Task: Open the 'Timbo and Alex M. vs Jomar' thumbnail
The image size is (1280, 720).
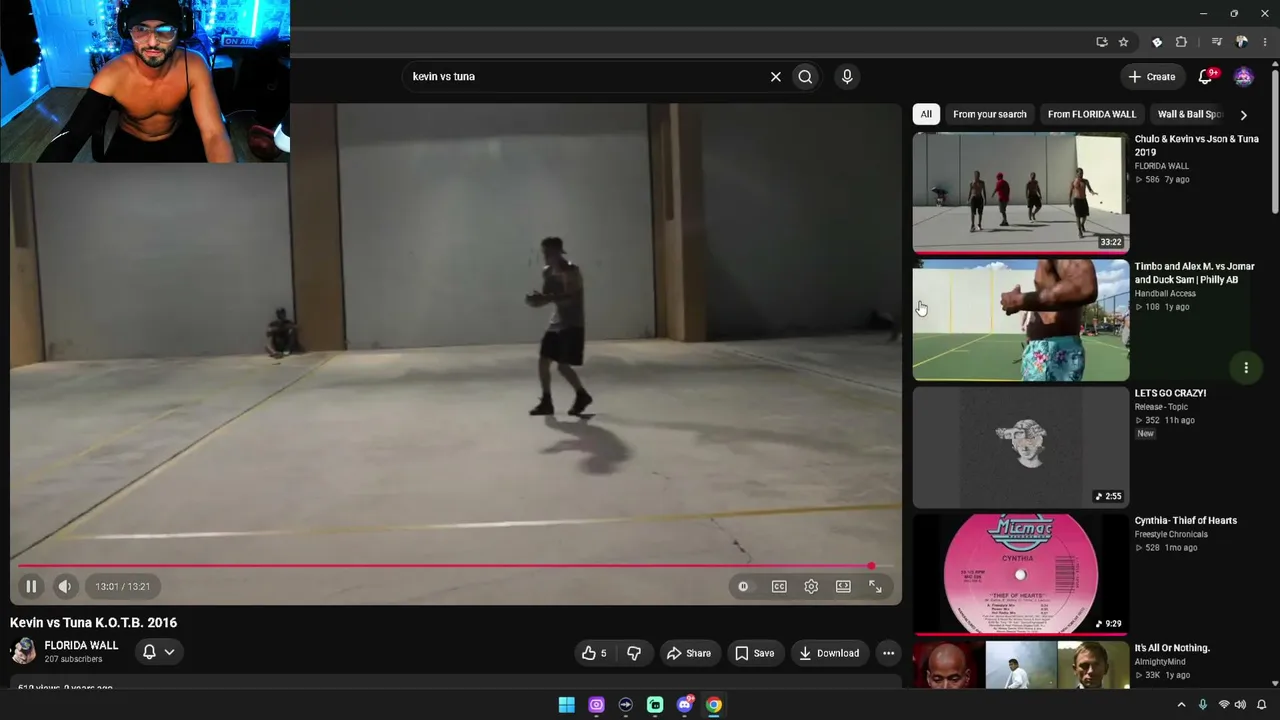Action: point(1020,320)
